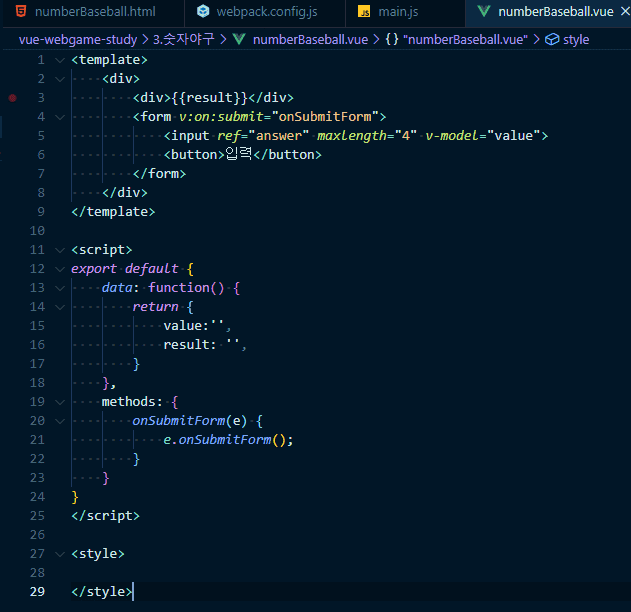The width and height of the screenshot is (631, 612).
Task: Click ref="answer" attribute on line 5
Action: point(263,136)
